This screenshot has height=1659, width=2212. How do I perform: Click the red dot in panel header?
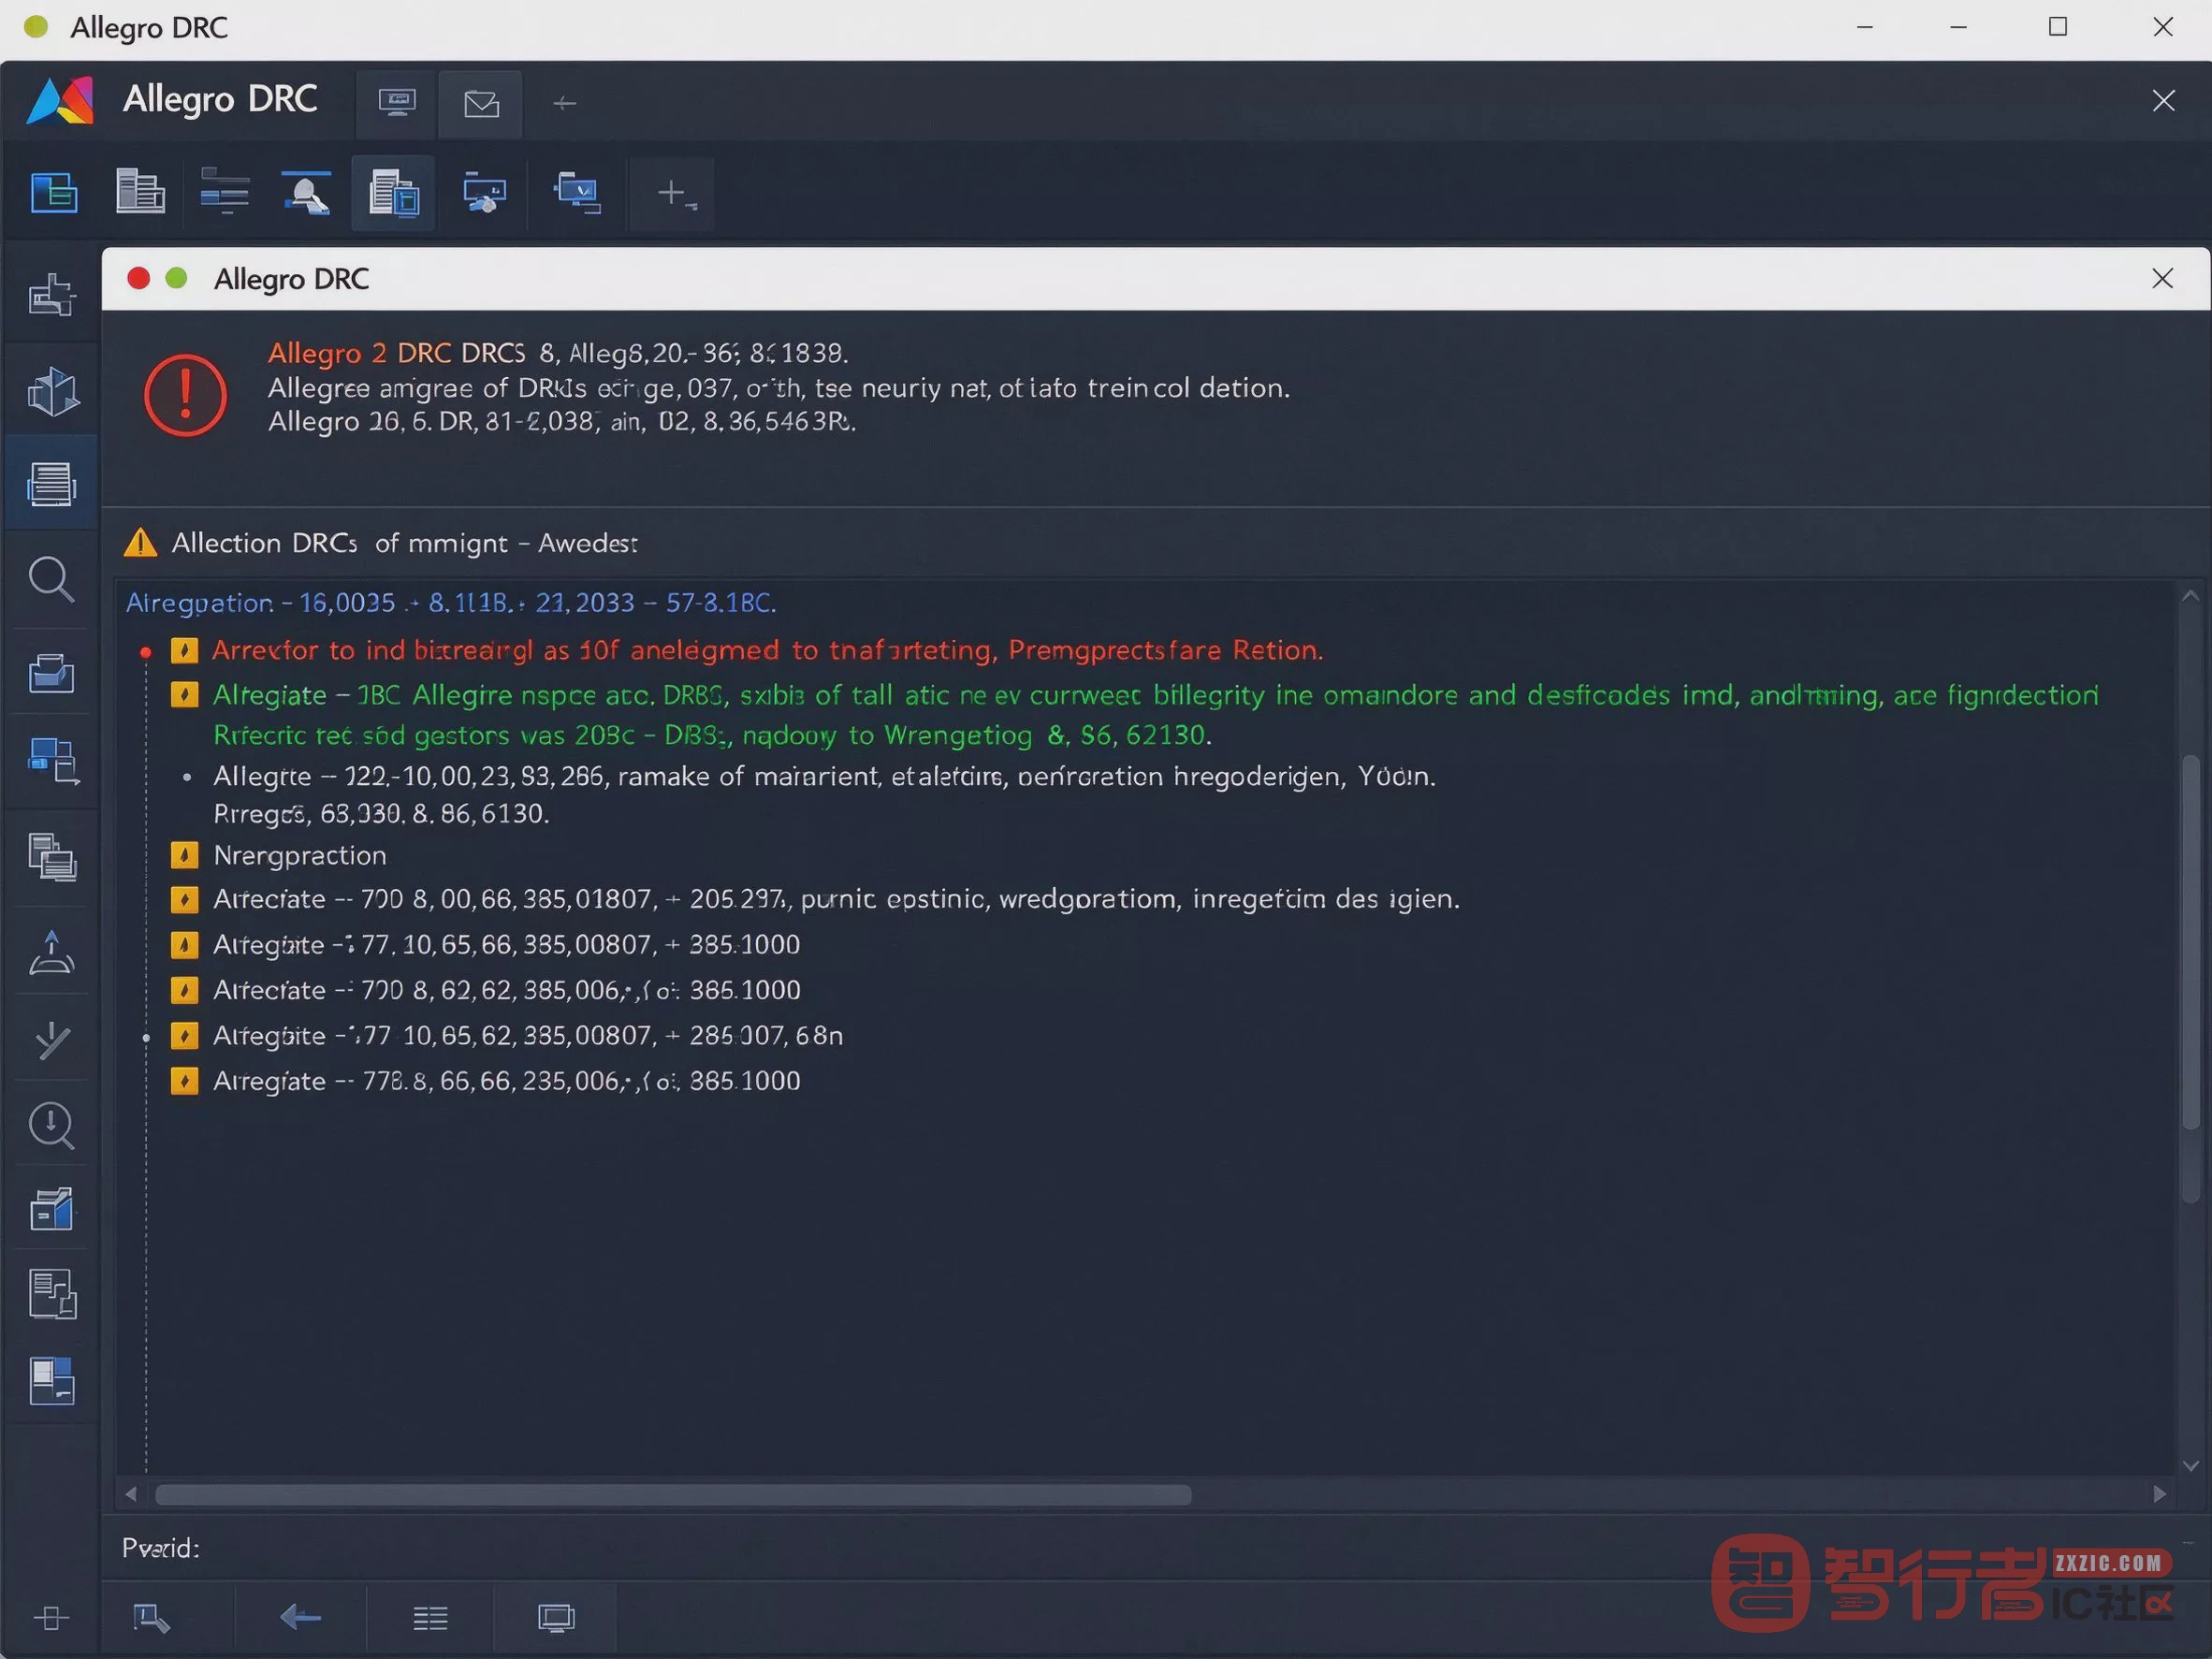139,279
